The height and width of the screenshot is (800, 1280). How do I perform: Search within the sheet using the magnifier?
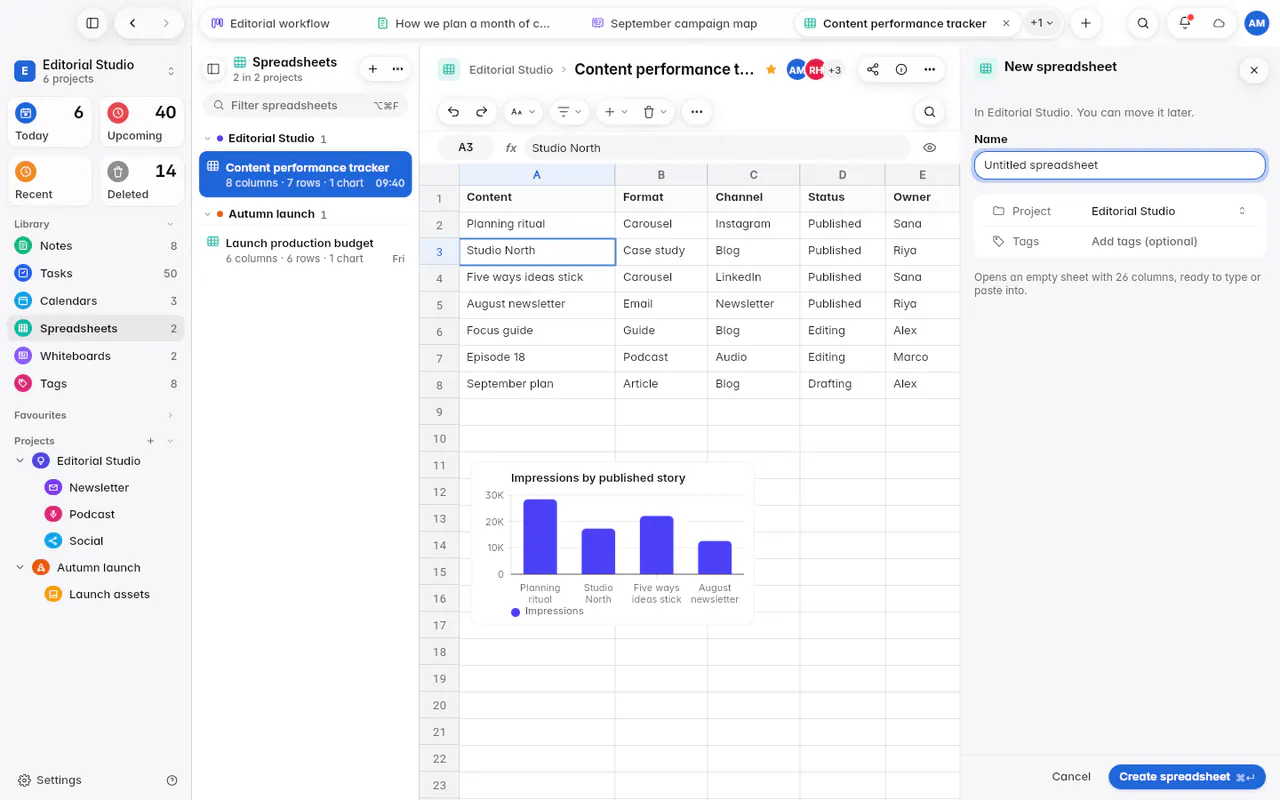click(930, 112)
